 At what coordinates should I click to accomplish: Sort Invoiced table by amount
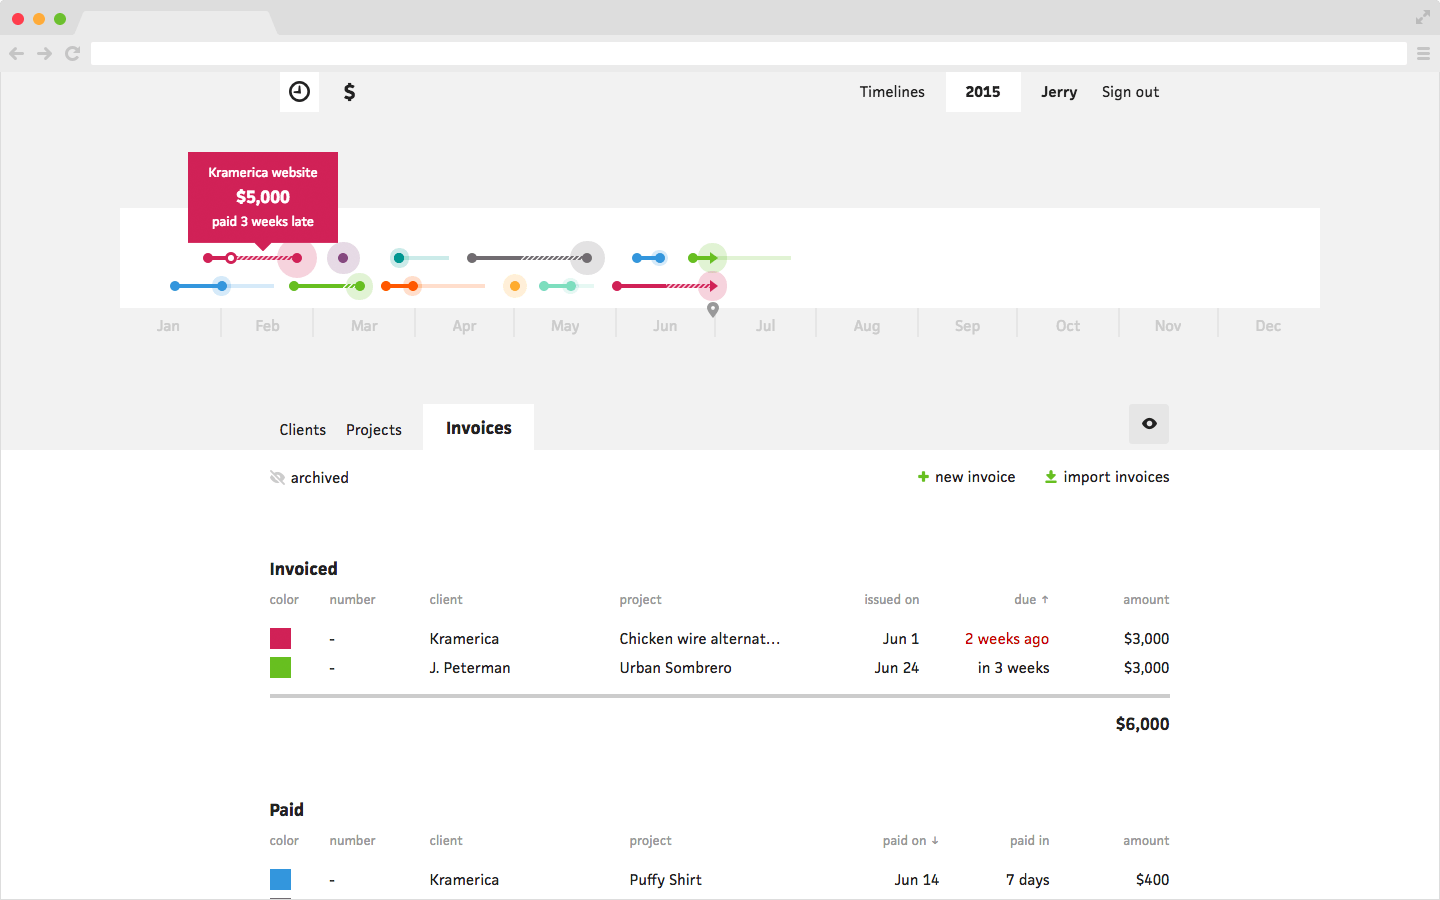(x=1146, y=600)
